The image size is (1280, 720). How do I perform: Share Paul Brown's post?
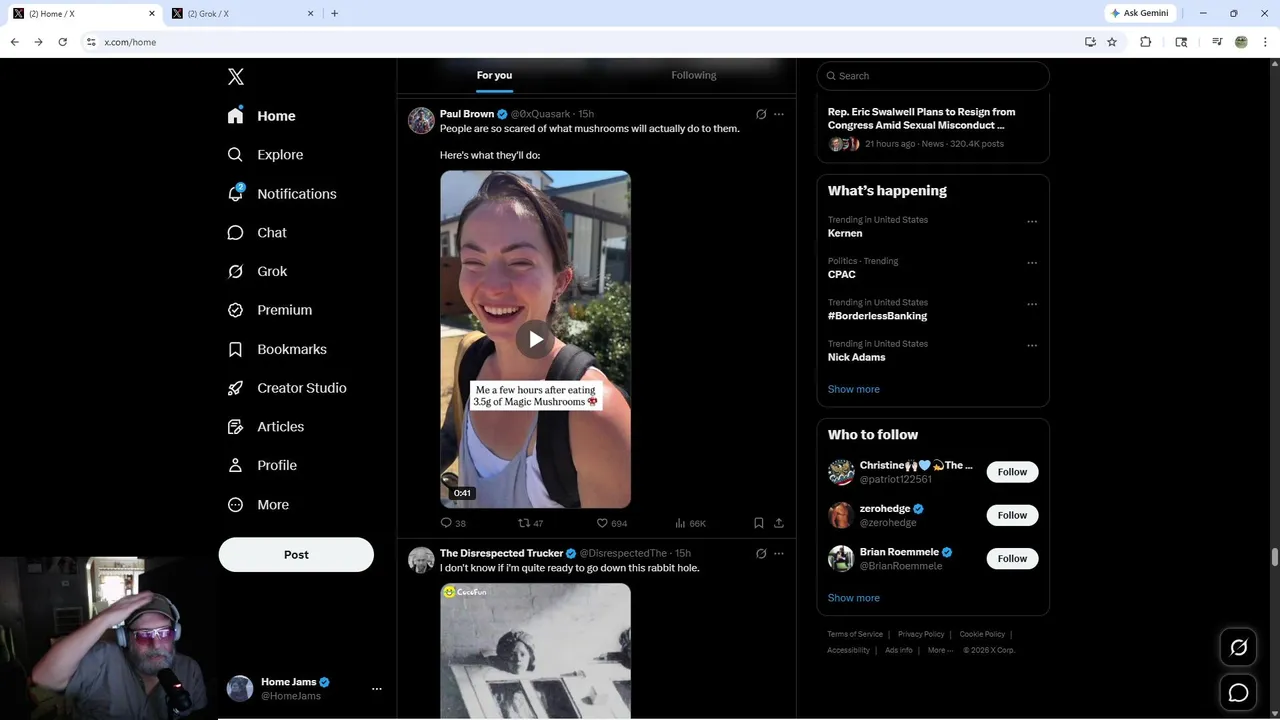[779, 523]
